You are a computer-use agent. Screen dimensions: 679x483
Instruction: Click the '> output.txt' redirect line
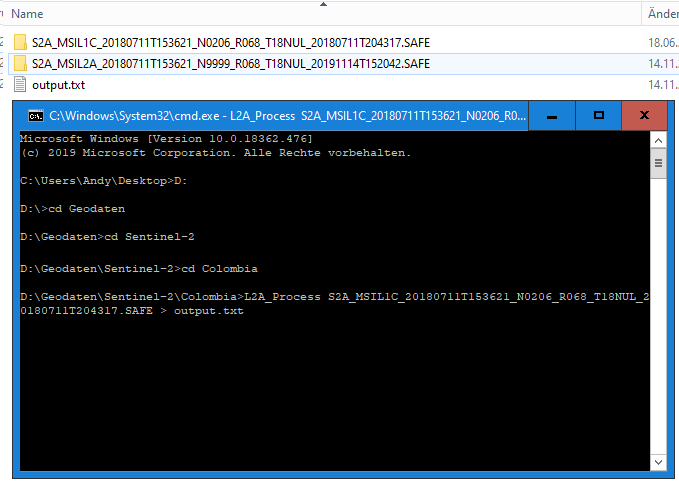click(x=132, y=311)
